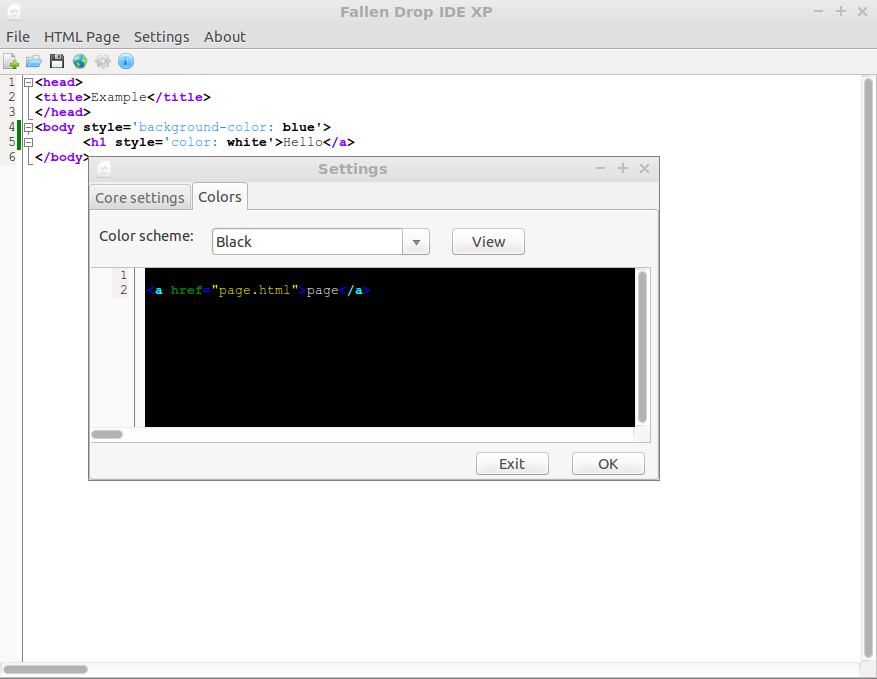Click the Fallen Drop IDE title bar icon
The image size is (877, 679).
point(14,11)
